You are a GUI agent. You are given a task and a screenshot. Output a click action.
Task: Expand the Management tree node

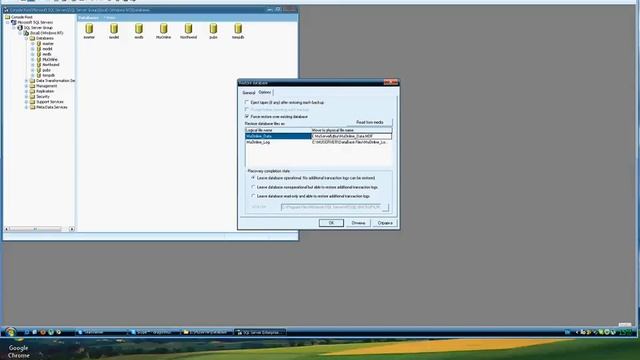27,86
